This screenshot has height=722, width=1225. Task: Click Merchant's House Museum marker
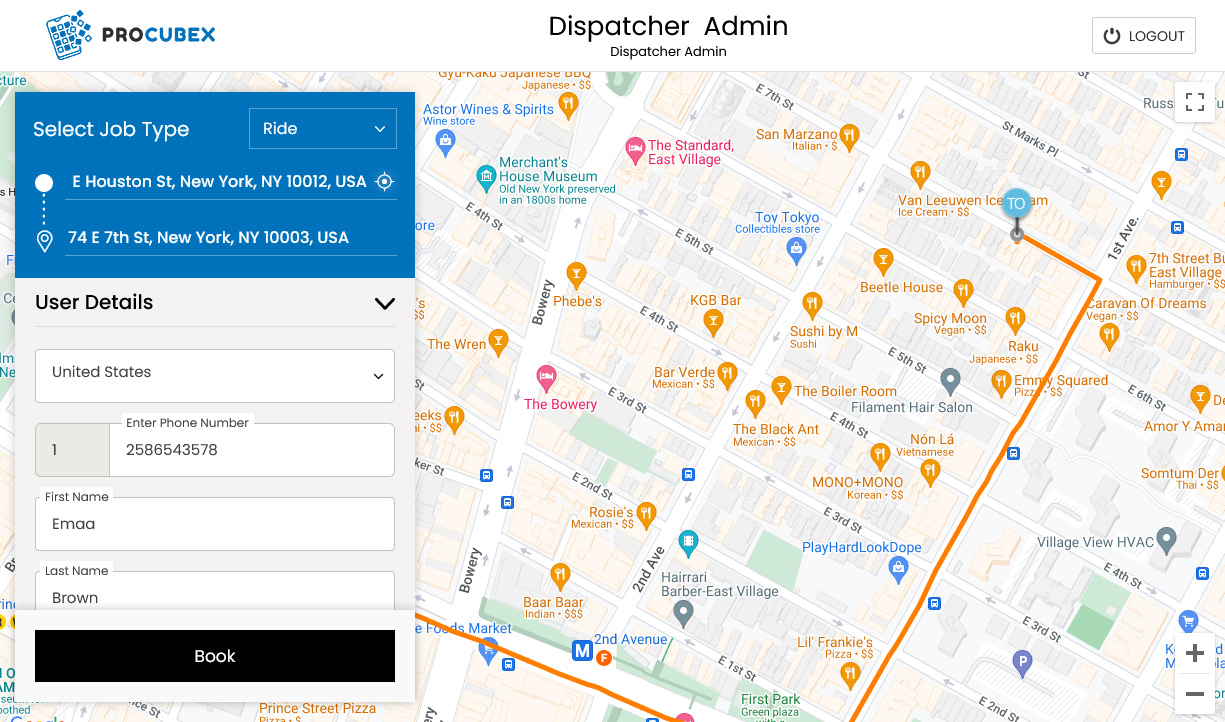click(x=486, y=179)
